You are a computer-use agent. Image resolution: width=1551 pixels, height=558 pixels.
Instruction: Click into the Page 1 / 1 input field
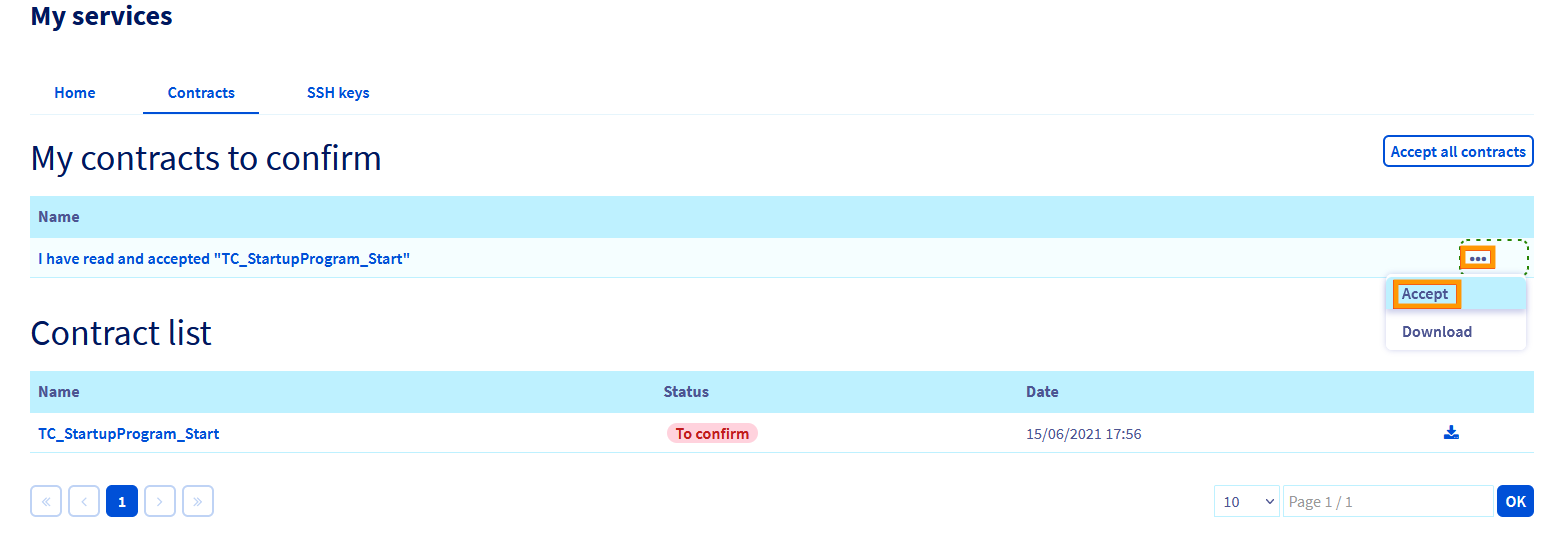tap(1386, 502)
